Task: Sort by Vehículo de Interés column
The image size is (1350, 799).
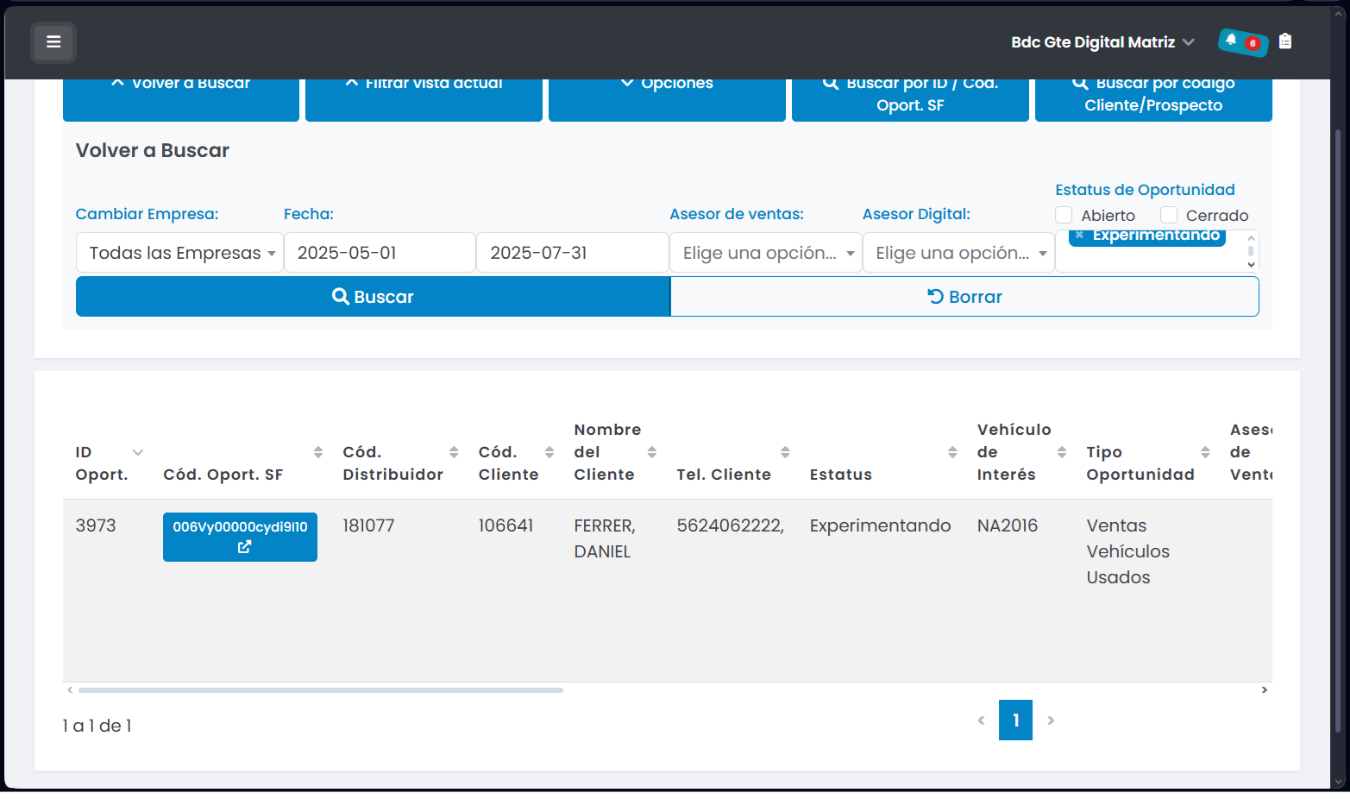Action: point(1062,452)
